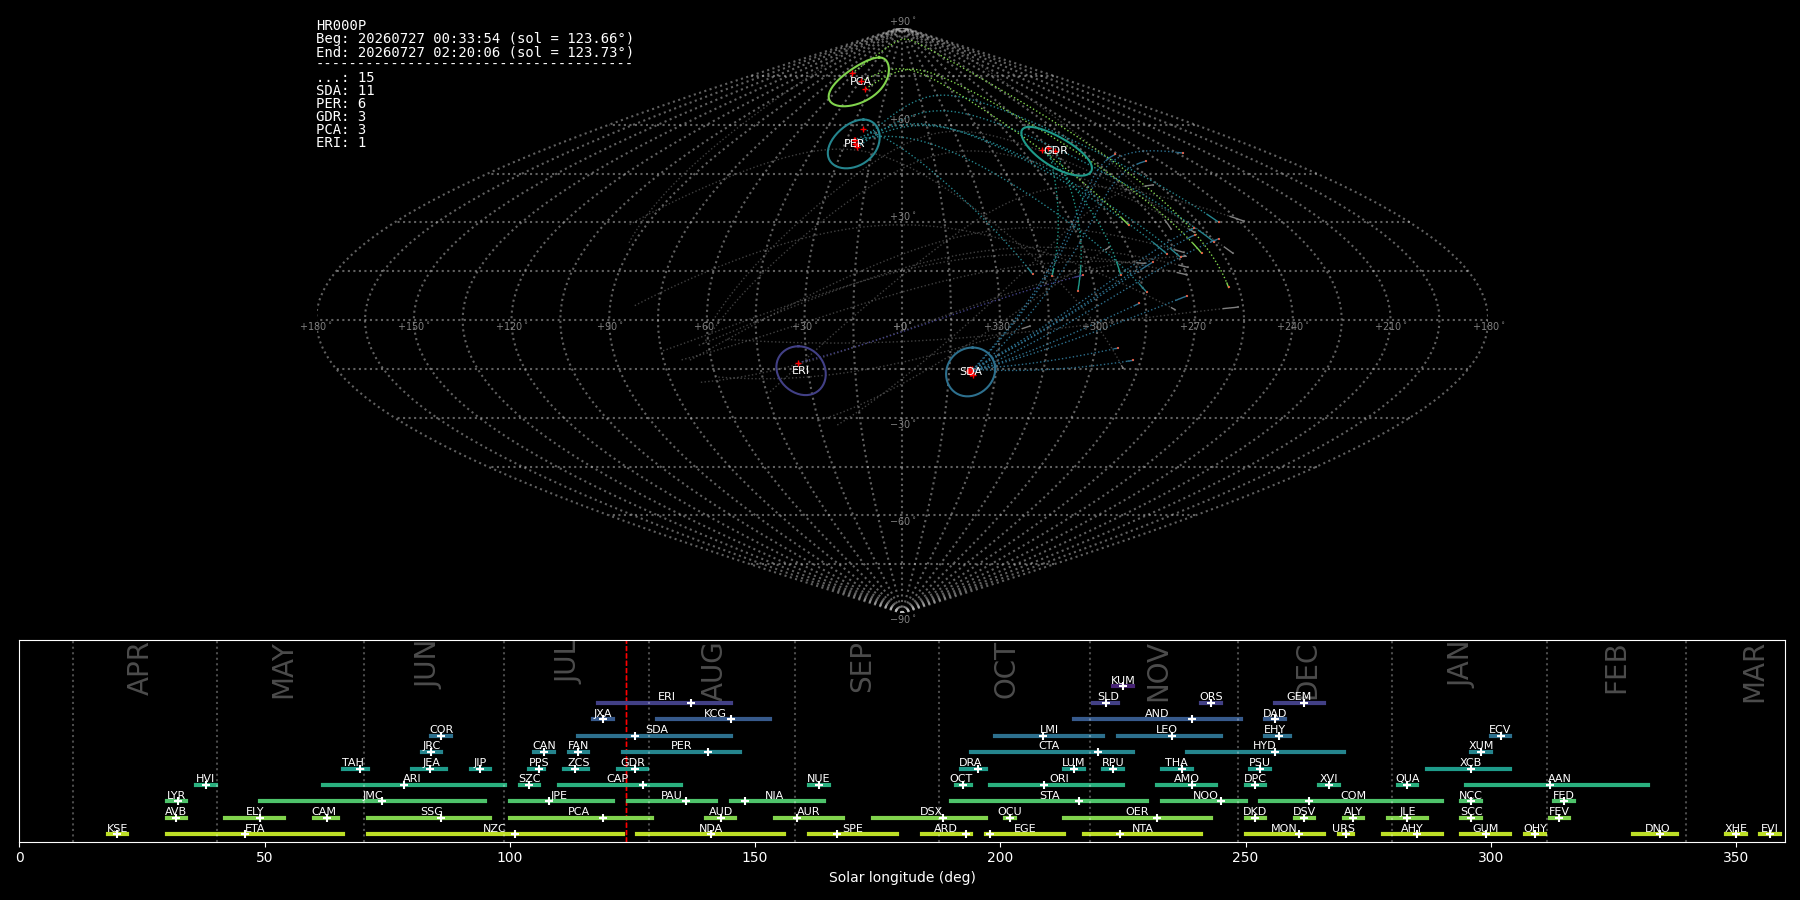Viewport: 1800px width, 900px height.
Task: Select the ERI radiant circle
Action: [x=801, y=370]
